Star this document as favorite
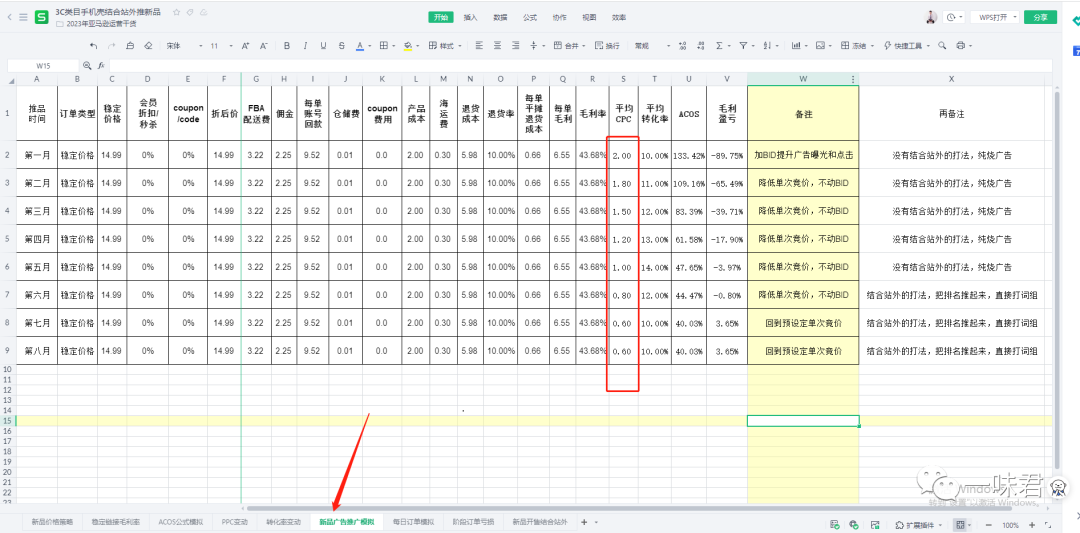The height and width of the screenshot is (533, 1080). (x=177, y=12)
